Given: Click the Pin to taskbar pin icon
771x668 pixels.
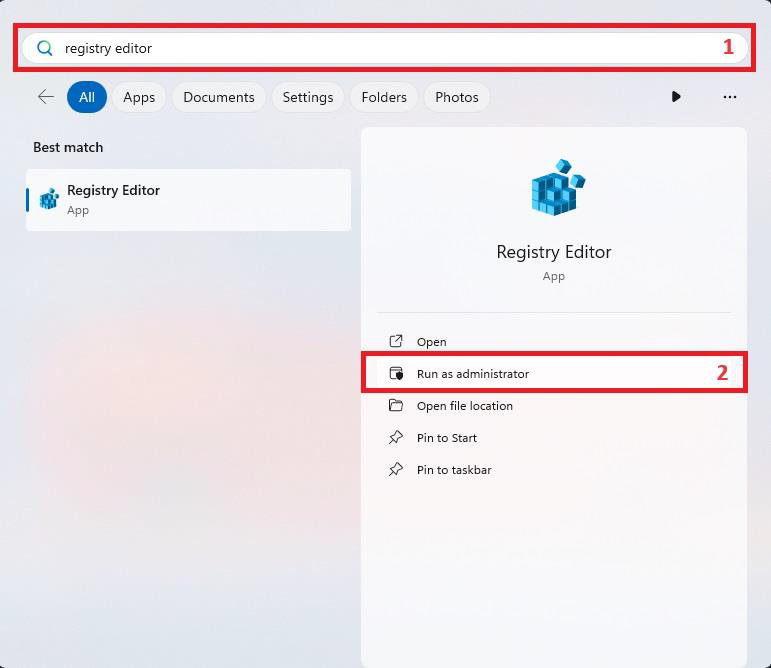Looking at the screenshot, I should point(396,469).
